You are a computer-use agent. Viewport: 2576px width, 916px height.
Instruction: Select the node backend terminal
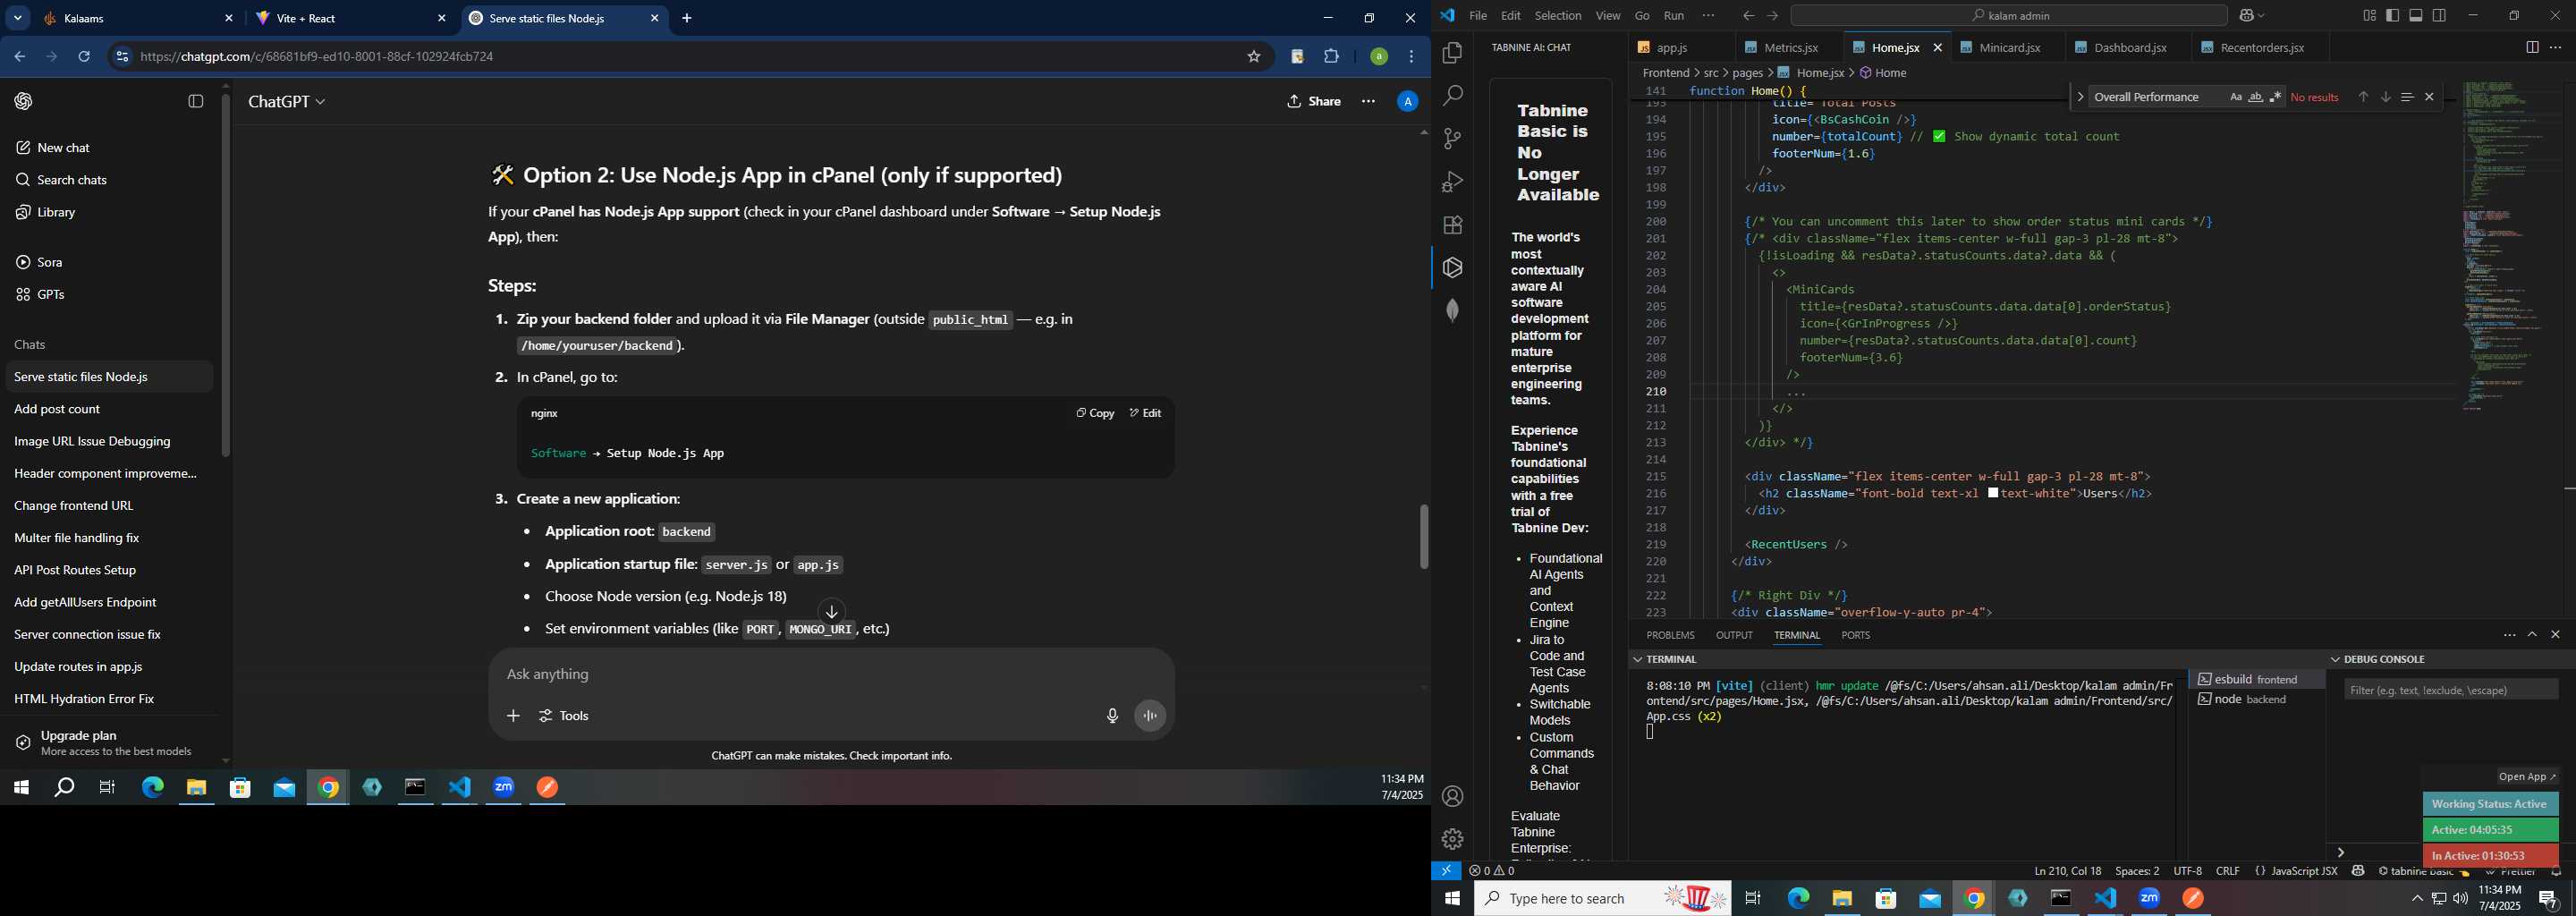coord(2255,700)
